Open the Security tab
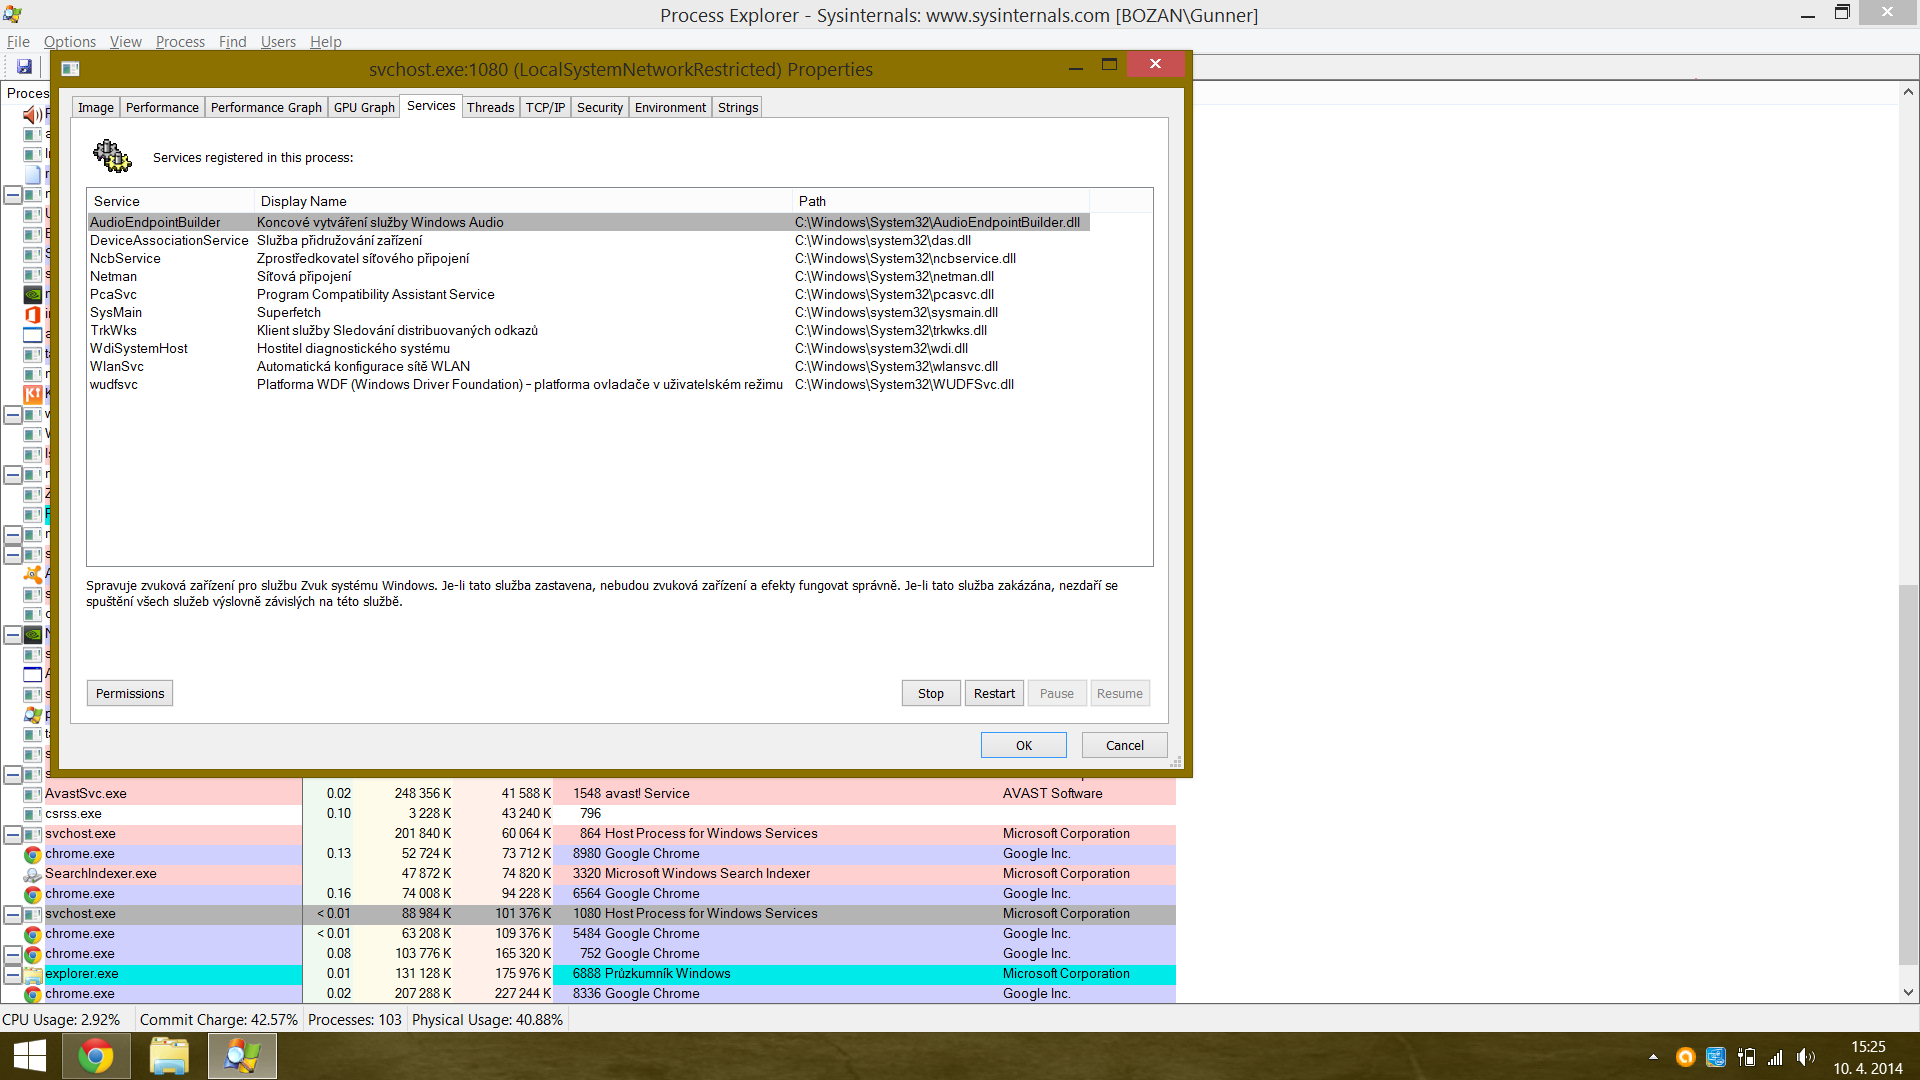 [600, 107]
